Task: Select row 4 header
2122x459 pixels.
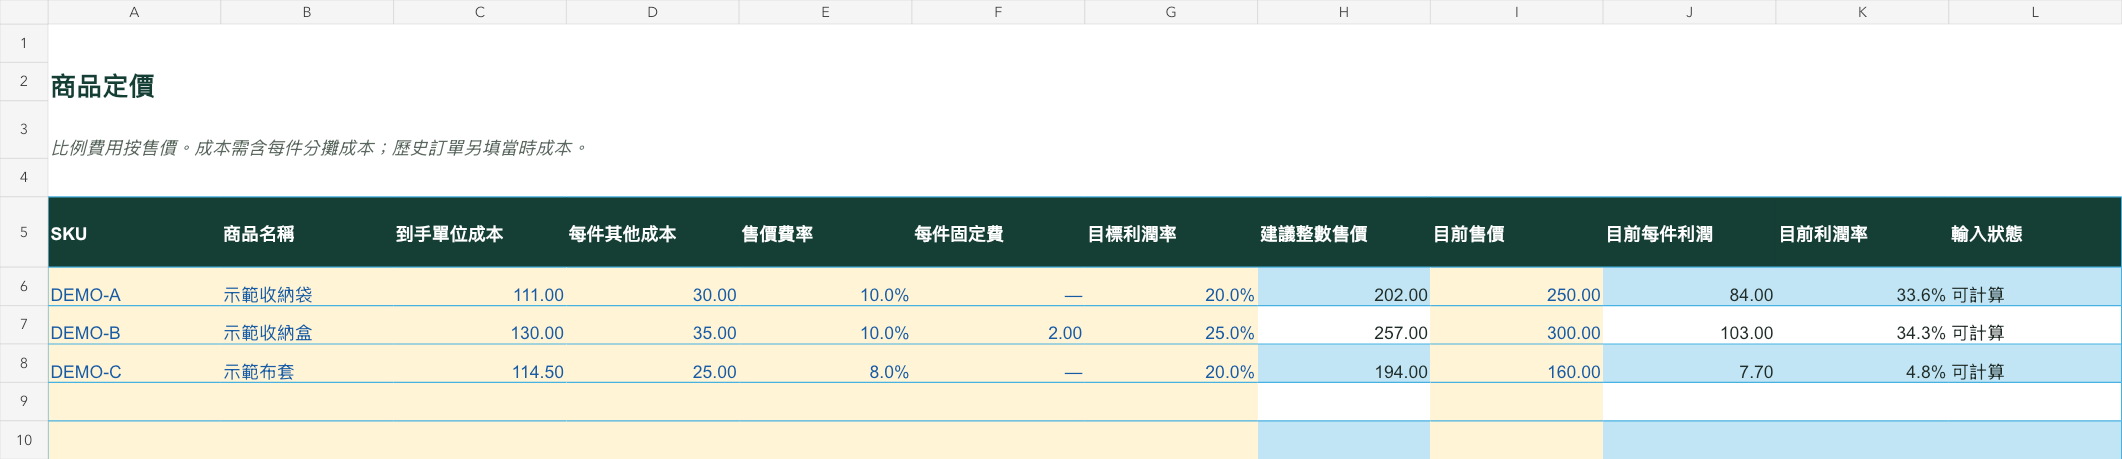Action: 24,177
